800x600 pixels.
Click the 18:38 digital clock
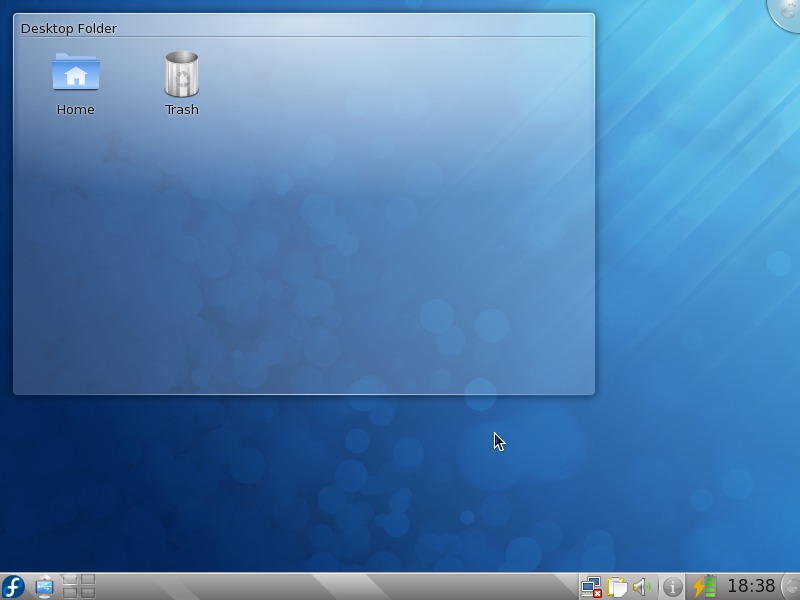point(751,586)
